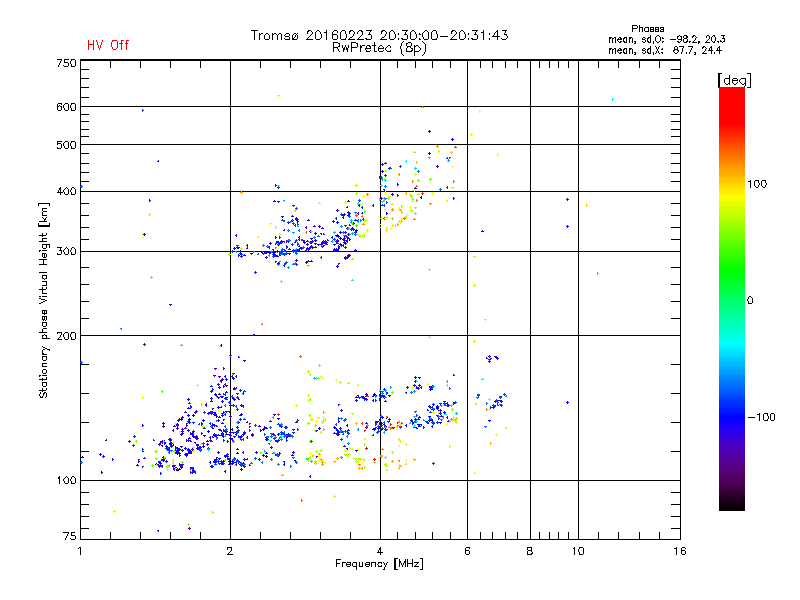Click the x-axis label '4'

[380, 551]
